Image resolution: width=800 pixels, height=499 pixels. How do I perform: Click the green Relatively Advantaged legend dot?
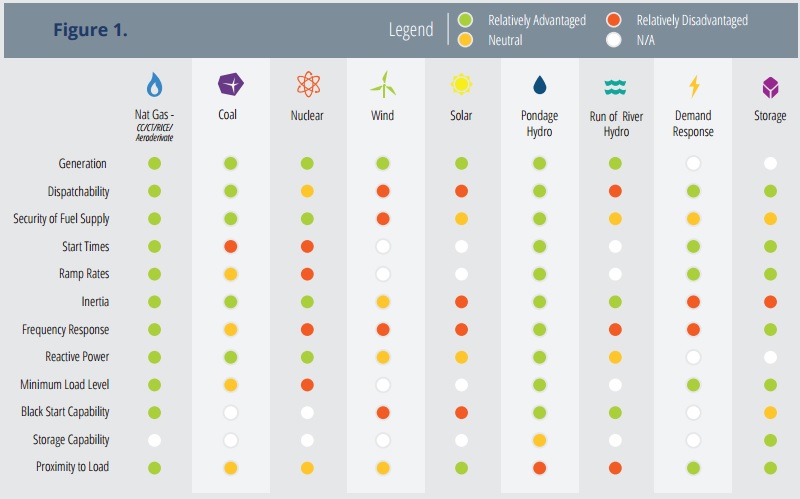[465, 20]
